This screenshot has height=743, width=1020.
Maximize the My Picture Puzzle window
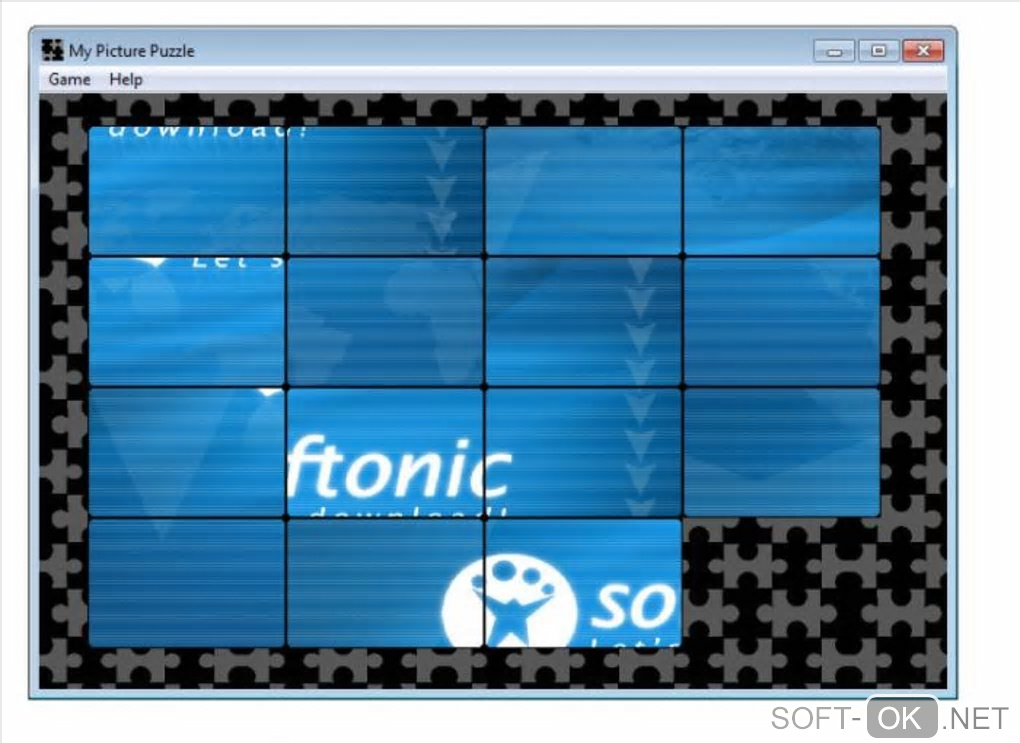(x=879, y=51)
